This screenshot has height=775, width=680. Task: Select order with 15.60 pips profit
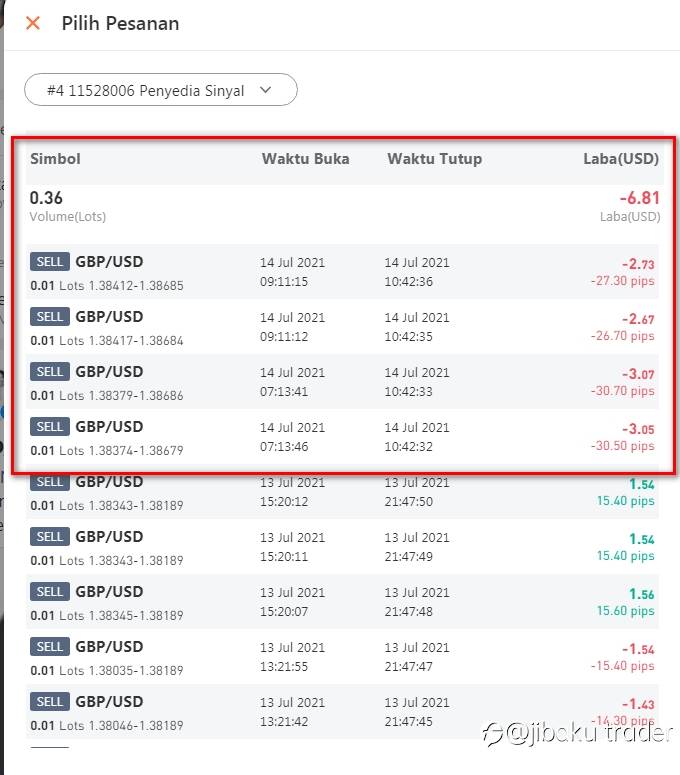(342, 602)
